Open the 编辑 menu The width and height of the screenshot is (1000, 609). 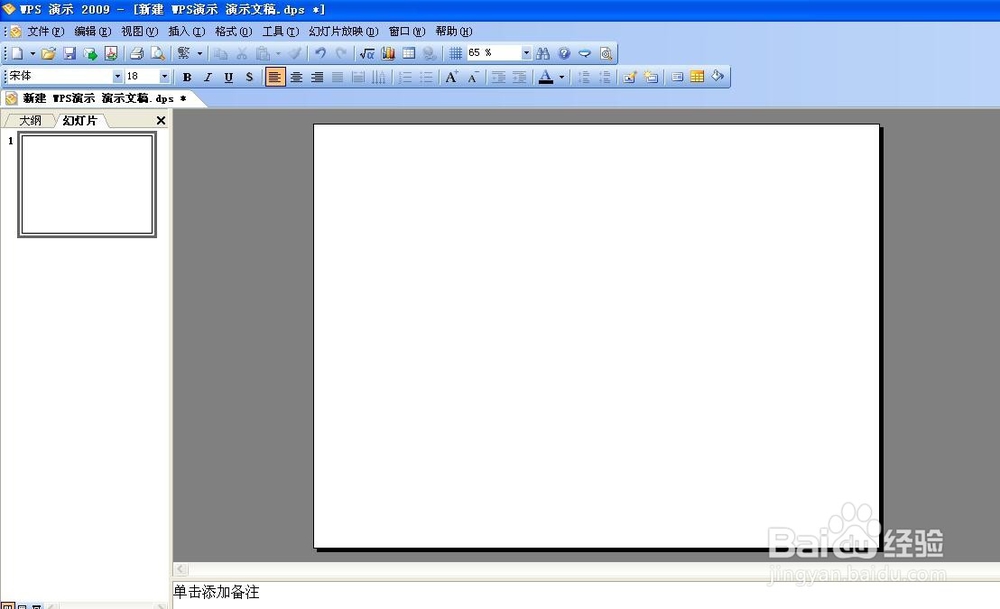coord(92,31)
